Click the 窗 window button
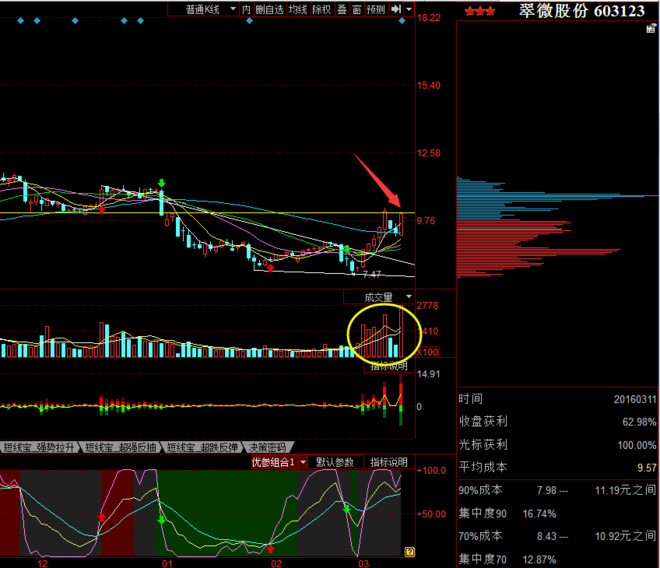 click(x=357, y=9)
